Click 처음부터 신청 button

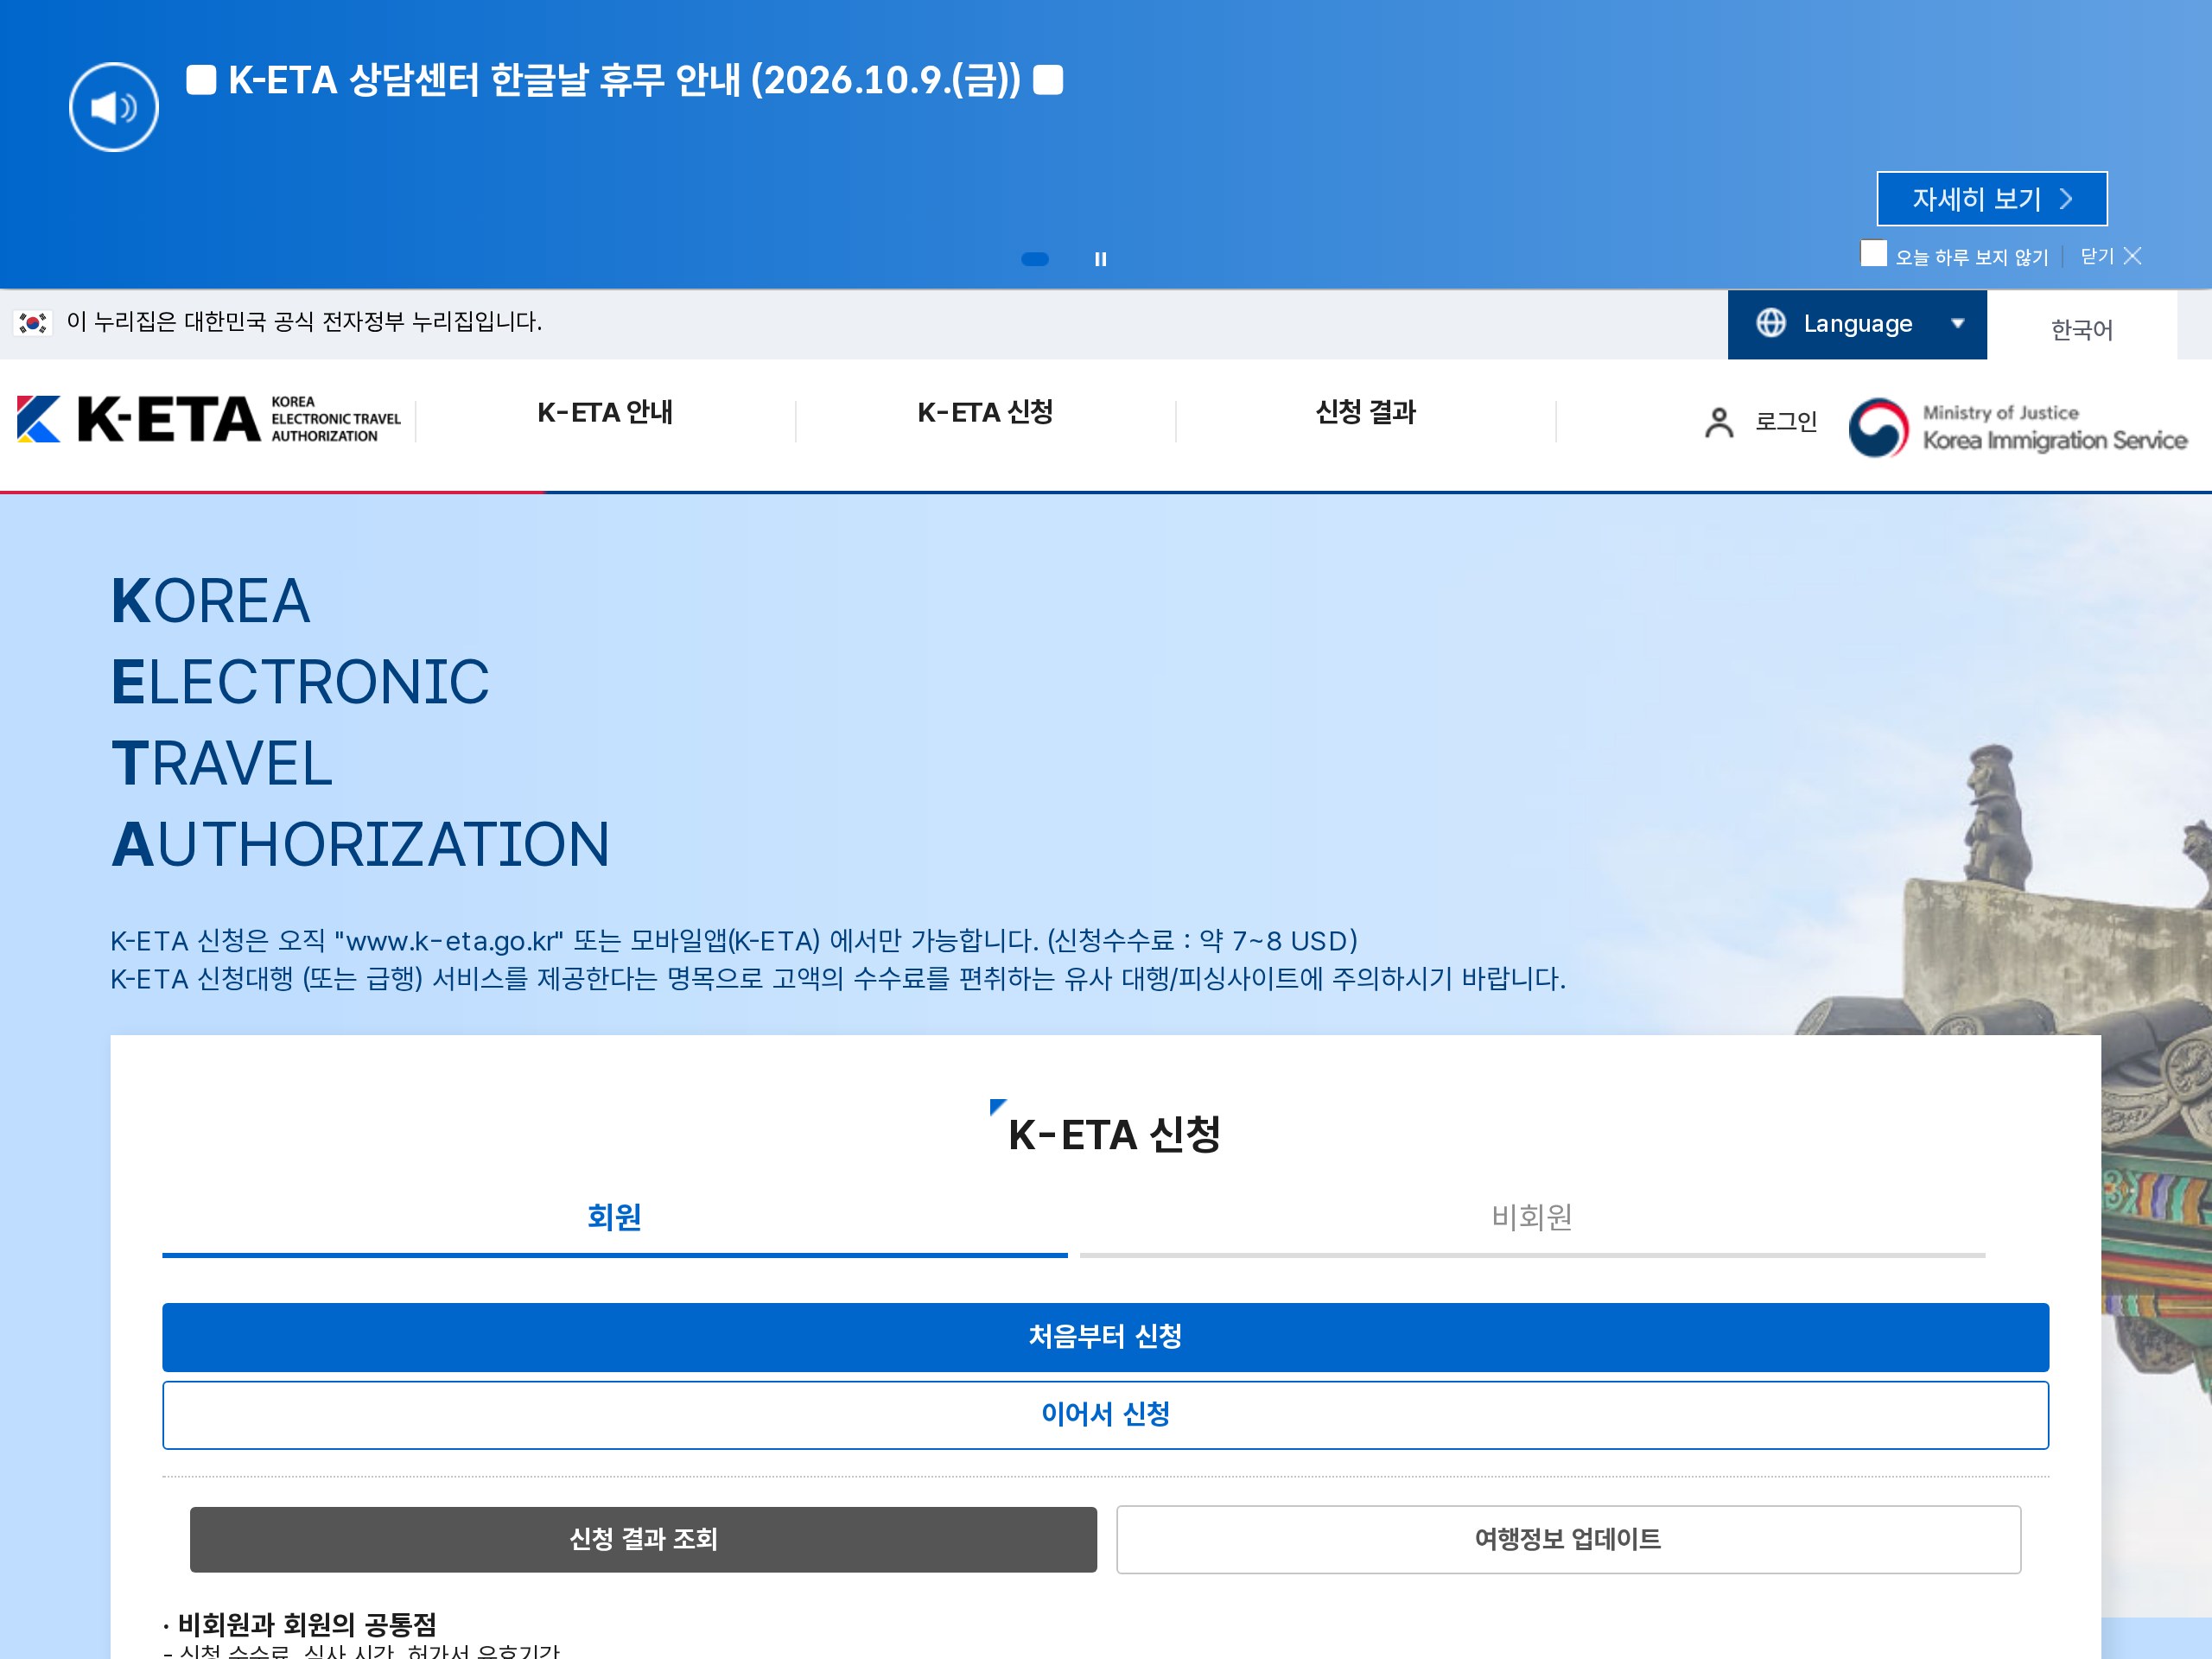click(x=1105, y=1336)
